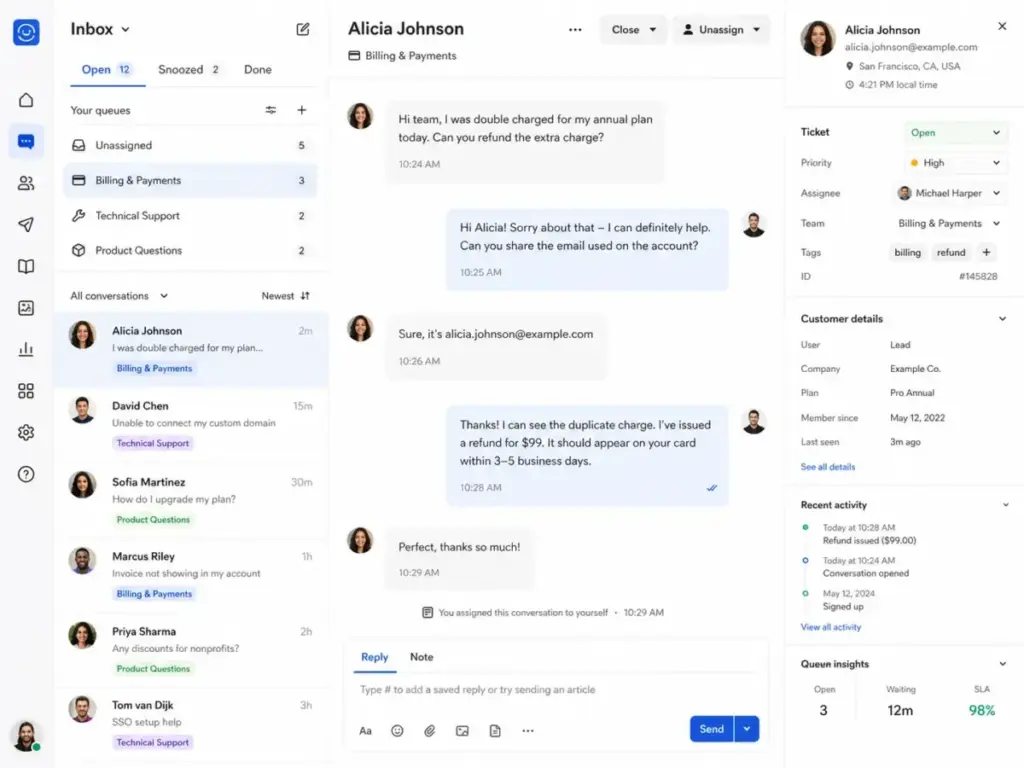The width and height of the screenshot is (1024, 768).
Task: Open the Reports bar chart icon
Action: (26, 349)
